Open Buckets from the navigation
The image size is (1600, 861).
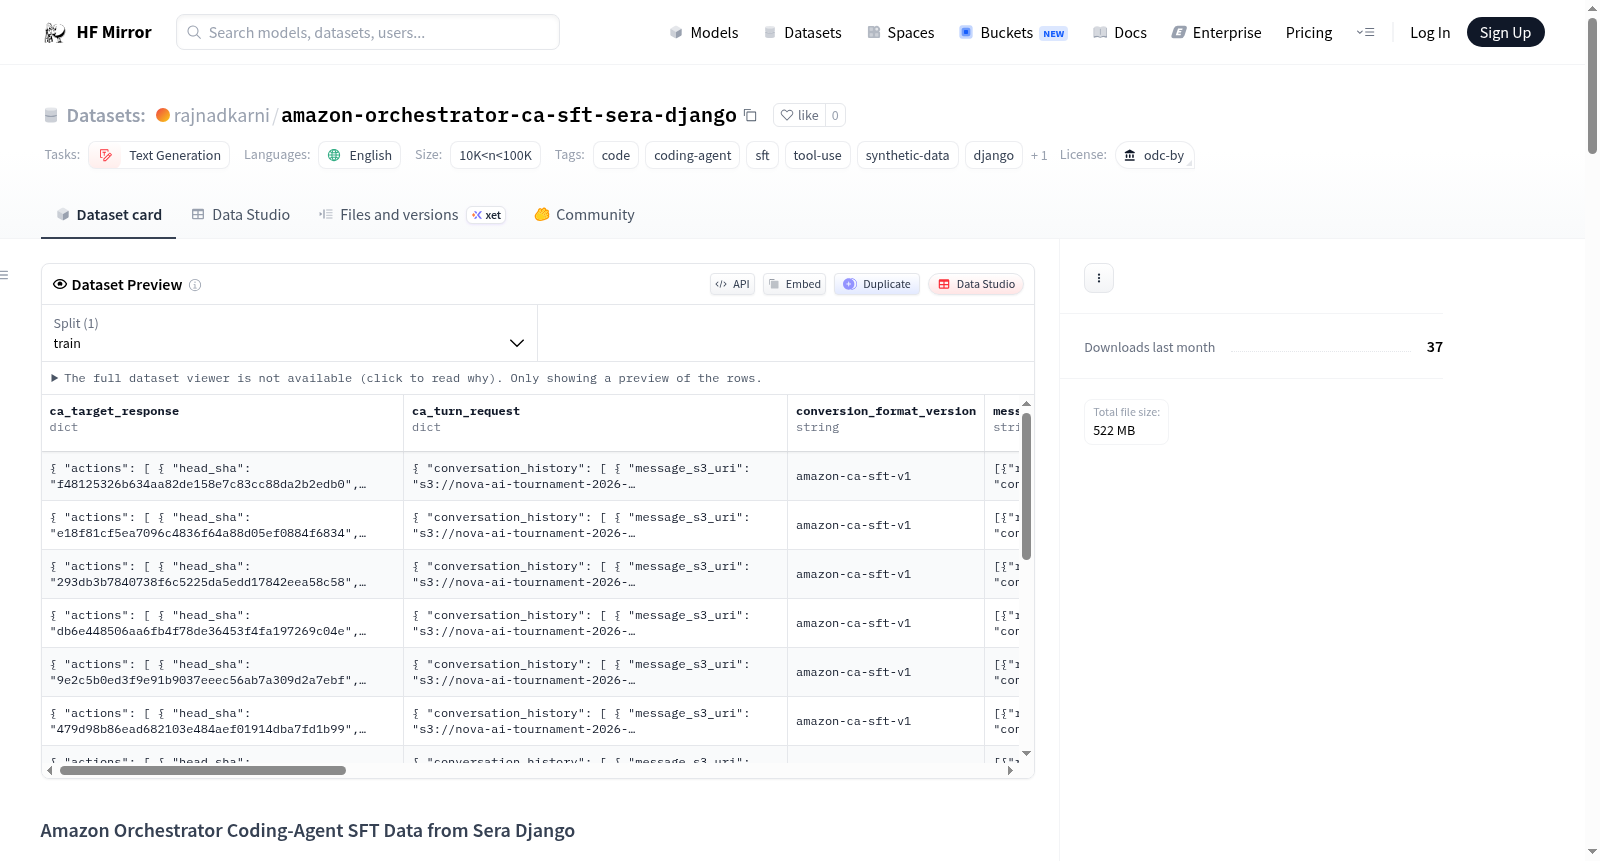[x=1013, y=33]
